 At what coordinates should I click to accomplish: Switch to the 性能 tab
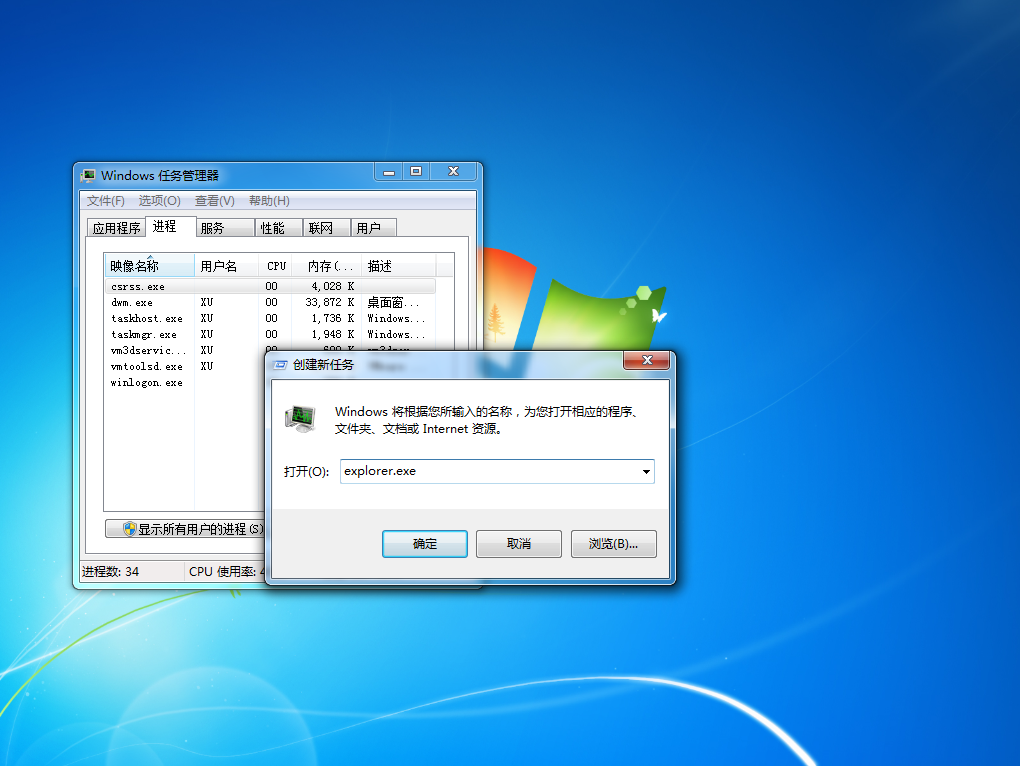[279, 228]
